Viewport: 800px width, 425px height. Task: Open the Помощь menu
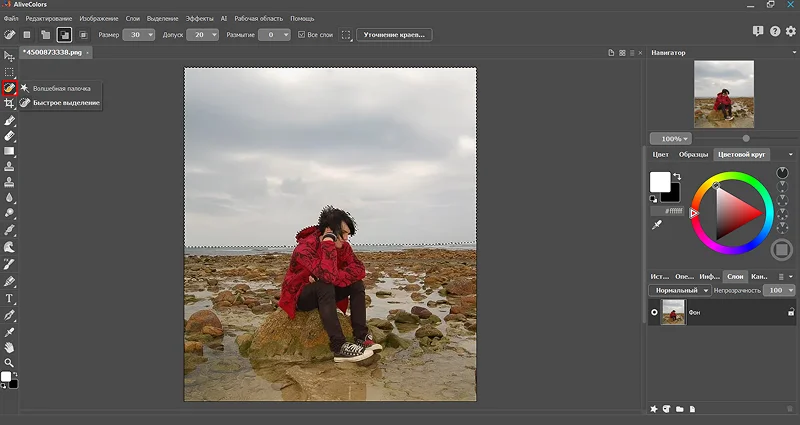click(x=302, y=18)
